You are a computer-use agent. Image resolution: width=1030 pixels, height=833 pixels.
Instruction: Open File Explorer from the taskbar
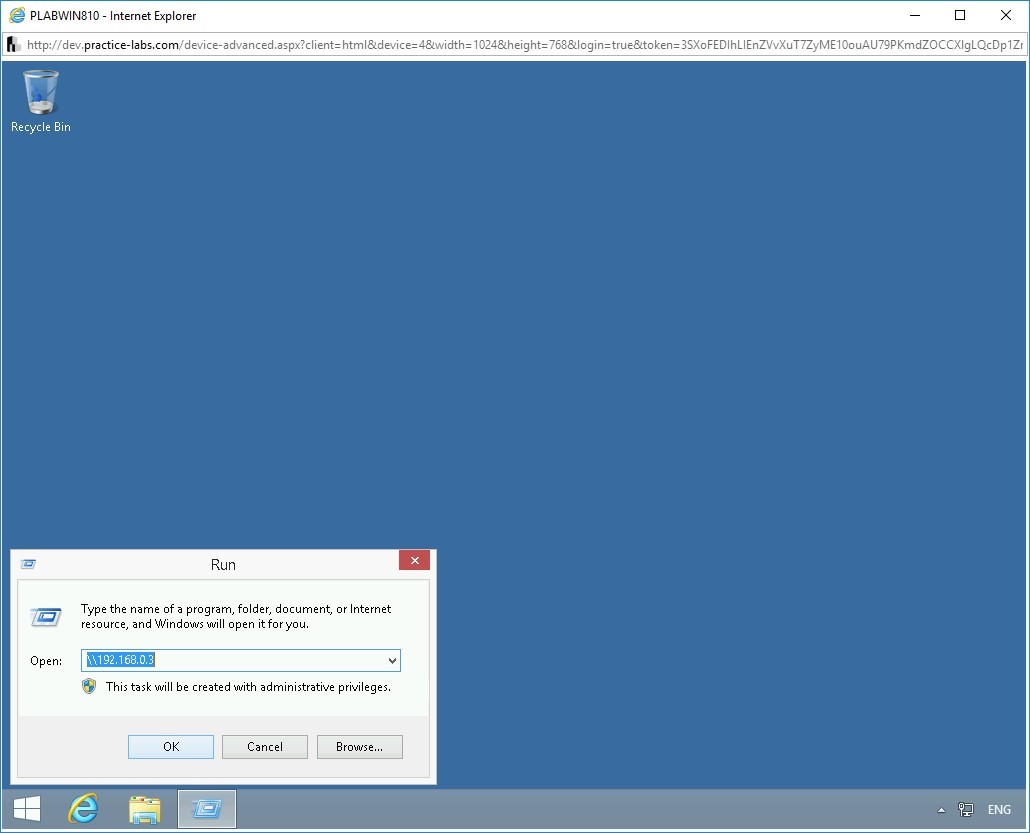(145, 809)
